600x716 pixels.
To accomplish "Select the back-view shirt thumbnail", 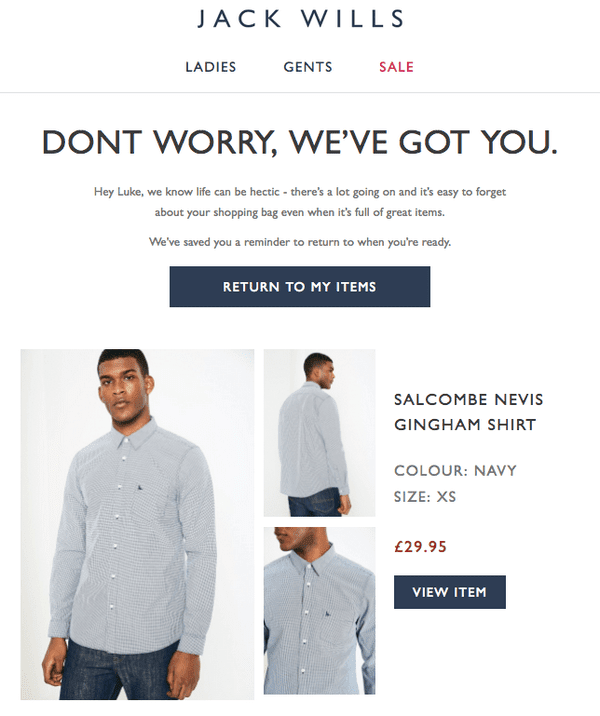I will point(319,433).
